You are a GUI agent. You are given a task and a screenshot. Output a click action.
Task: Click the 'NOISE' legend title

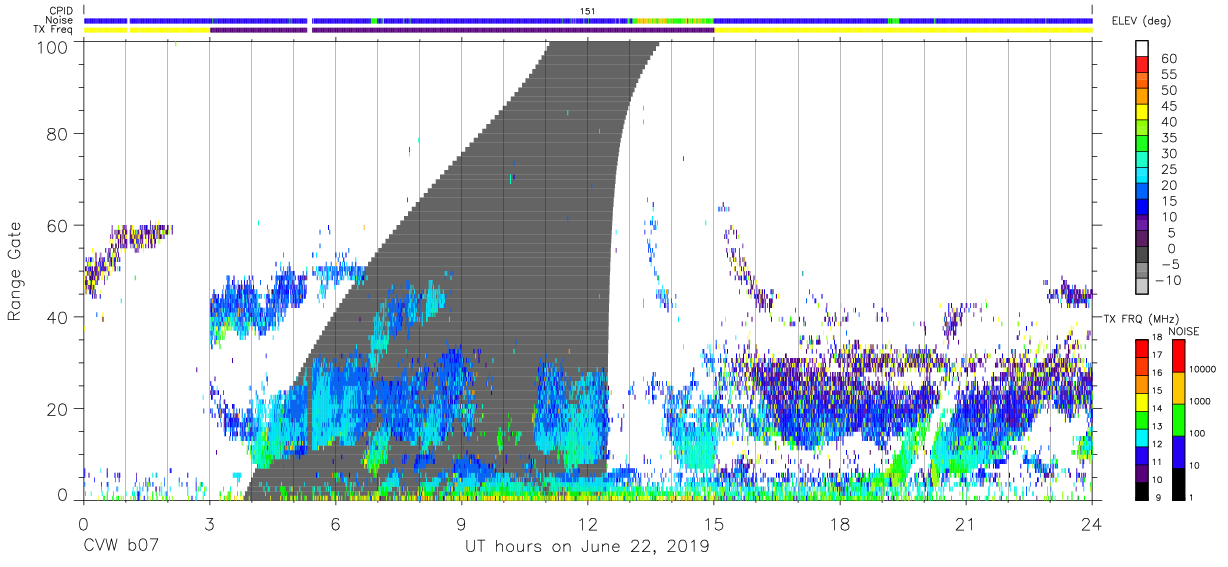1185,331
